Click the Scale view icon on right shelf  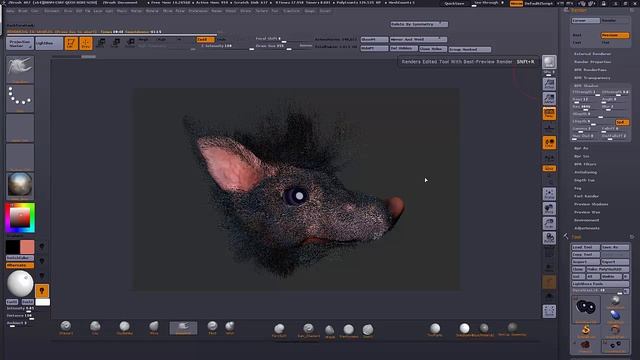click(549, 223)
